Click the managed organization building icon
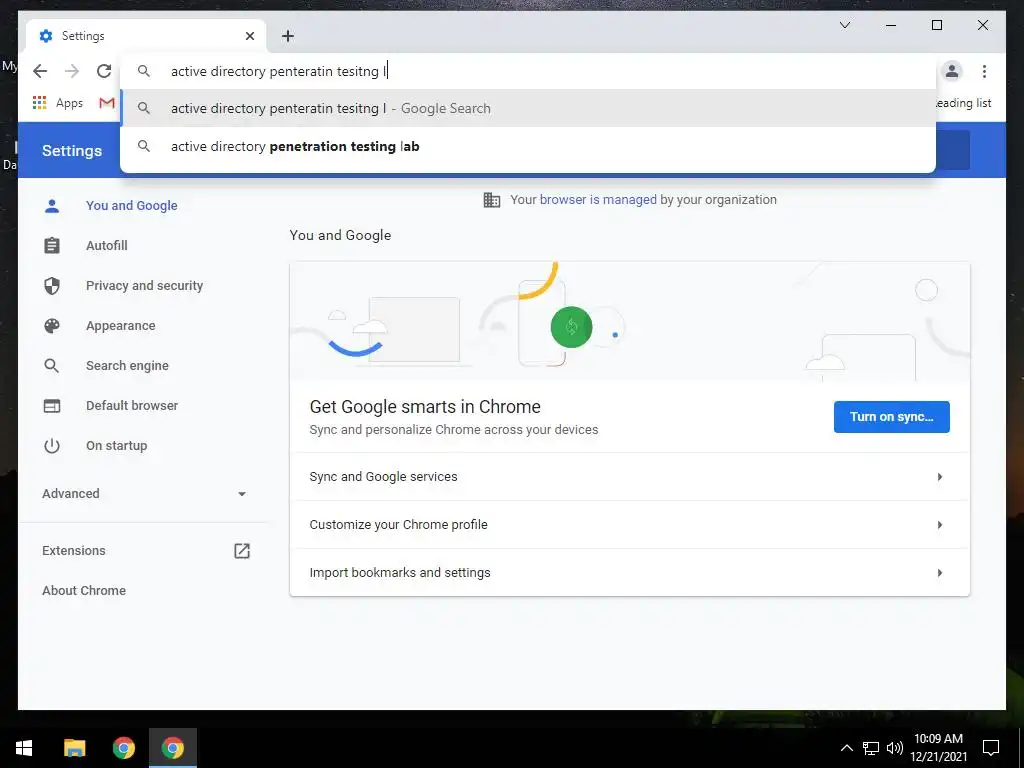 point(492,200)
